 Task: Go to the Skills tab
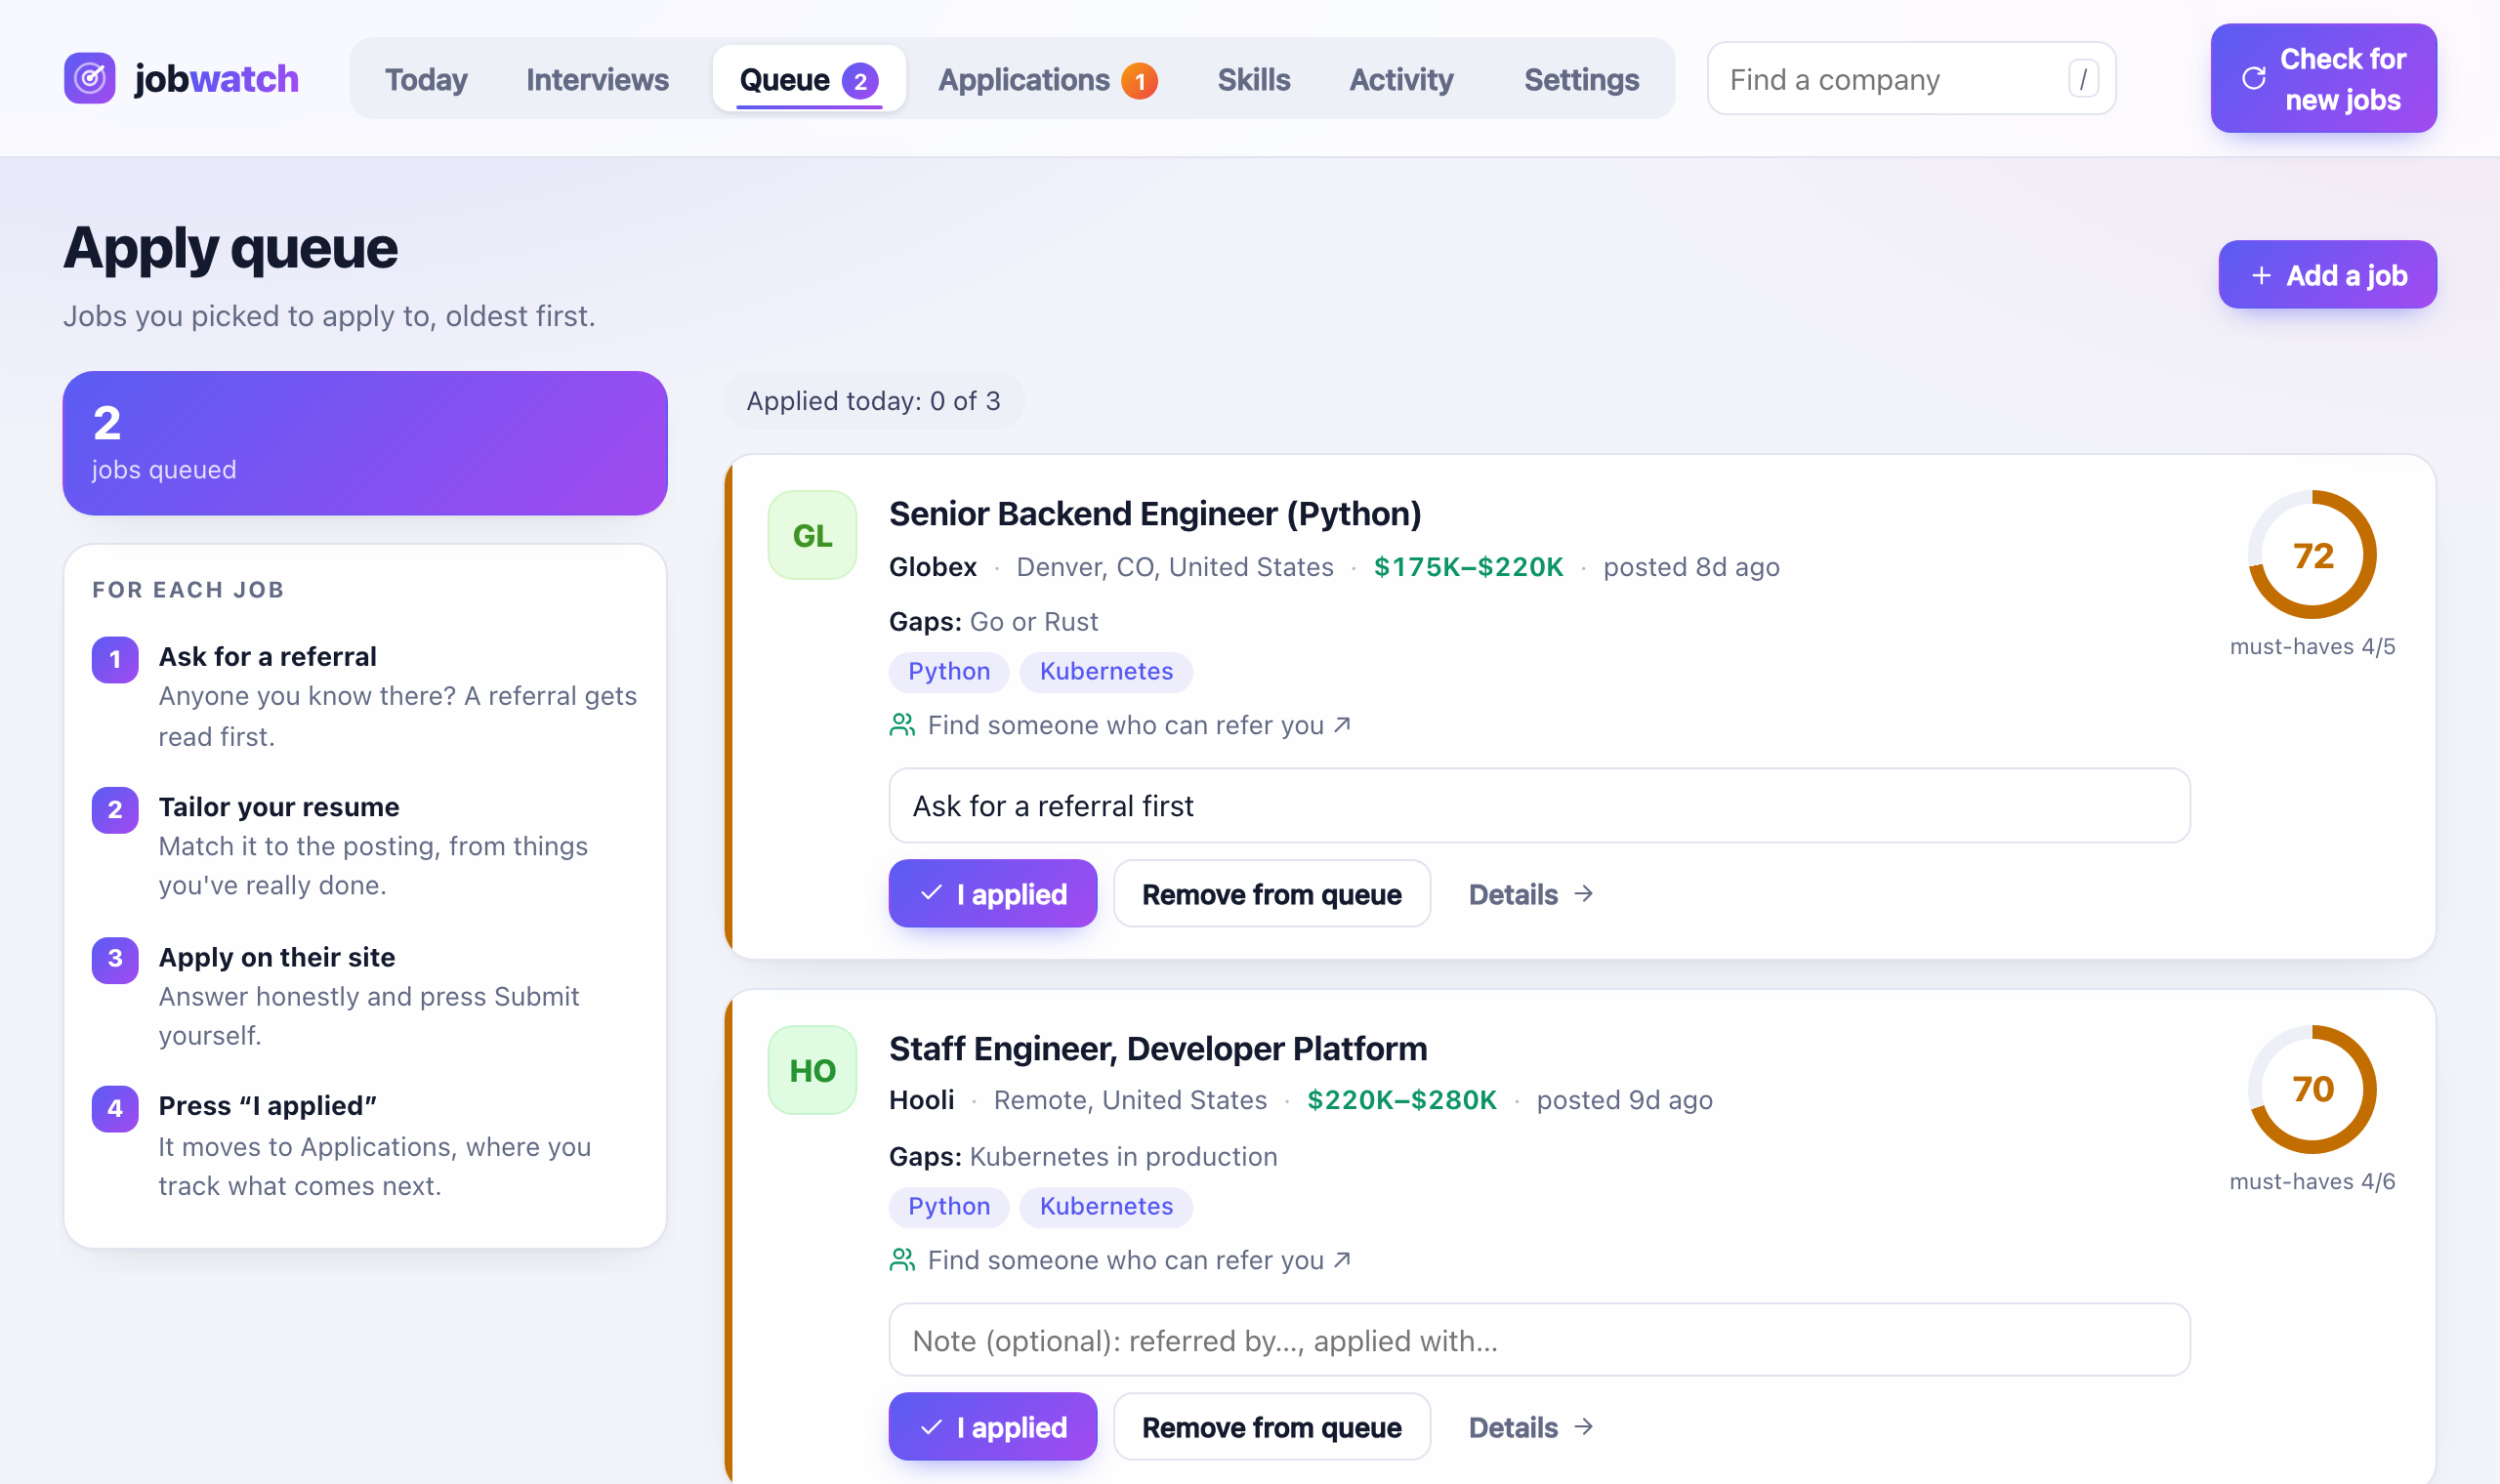(x=1253, y=79)
